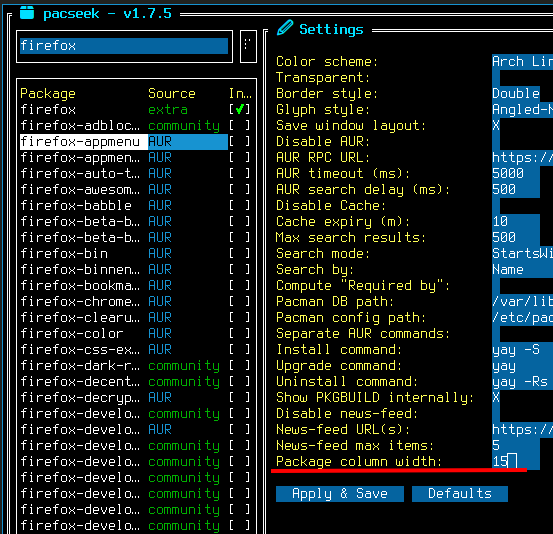
Task: Click the pacseek package box icon
Action: pyautogui.click(x=27, y=13)
